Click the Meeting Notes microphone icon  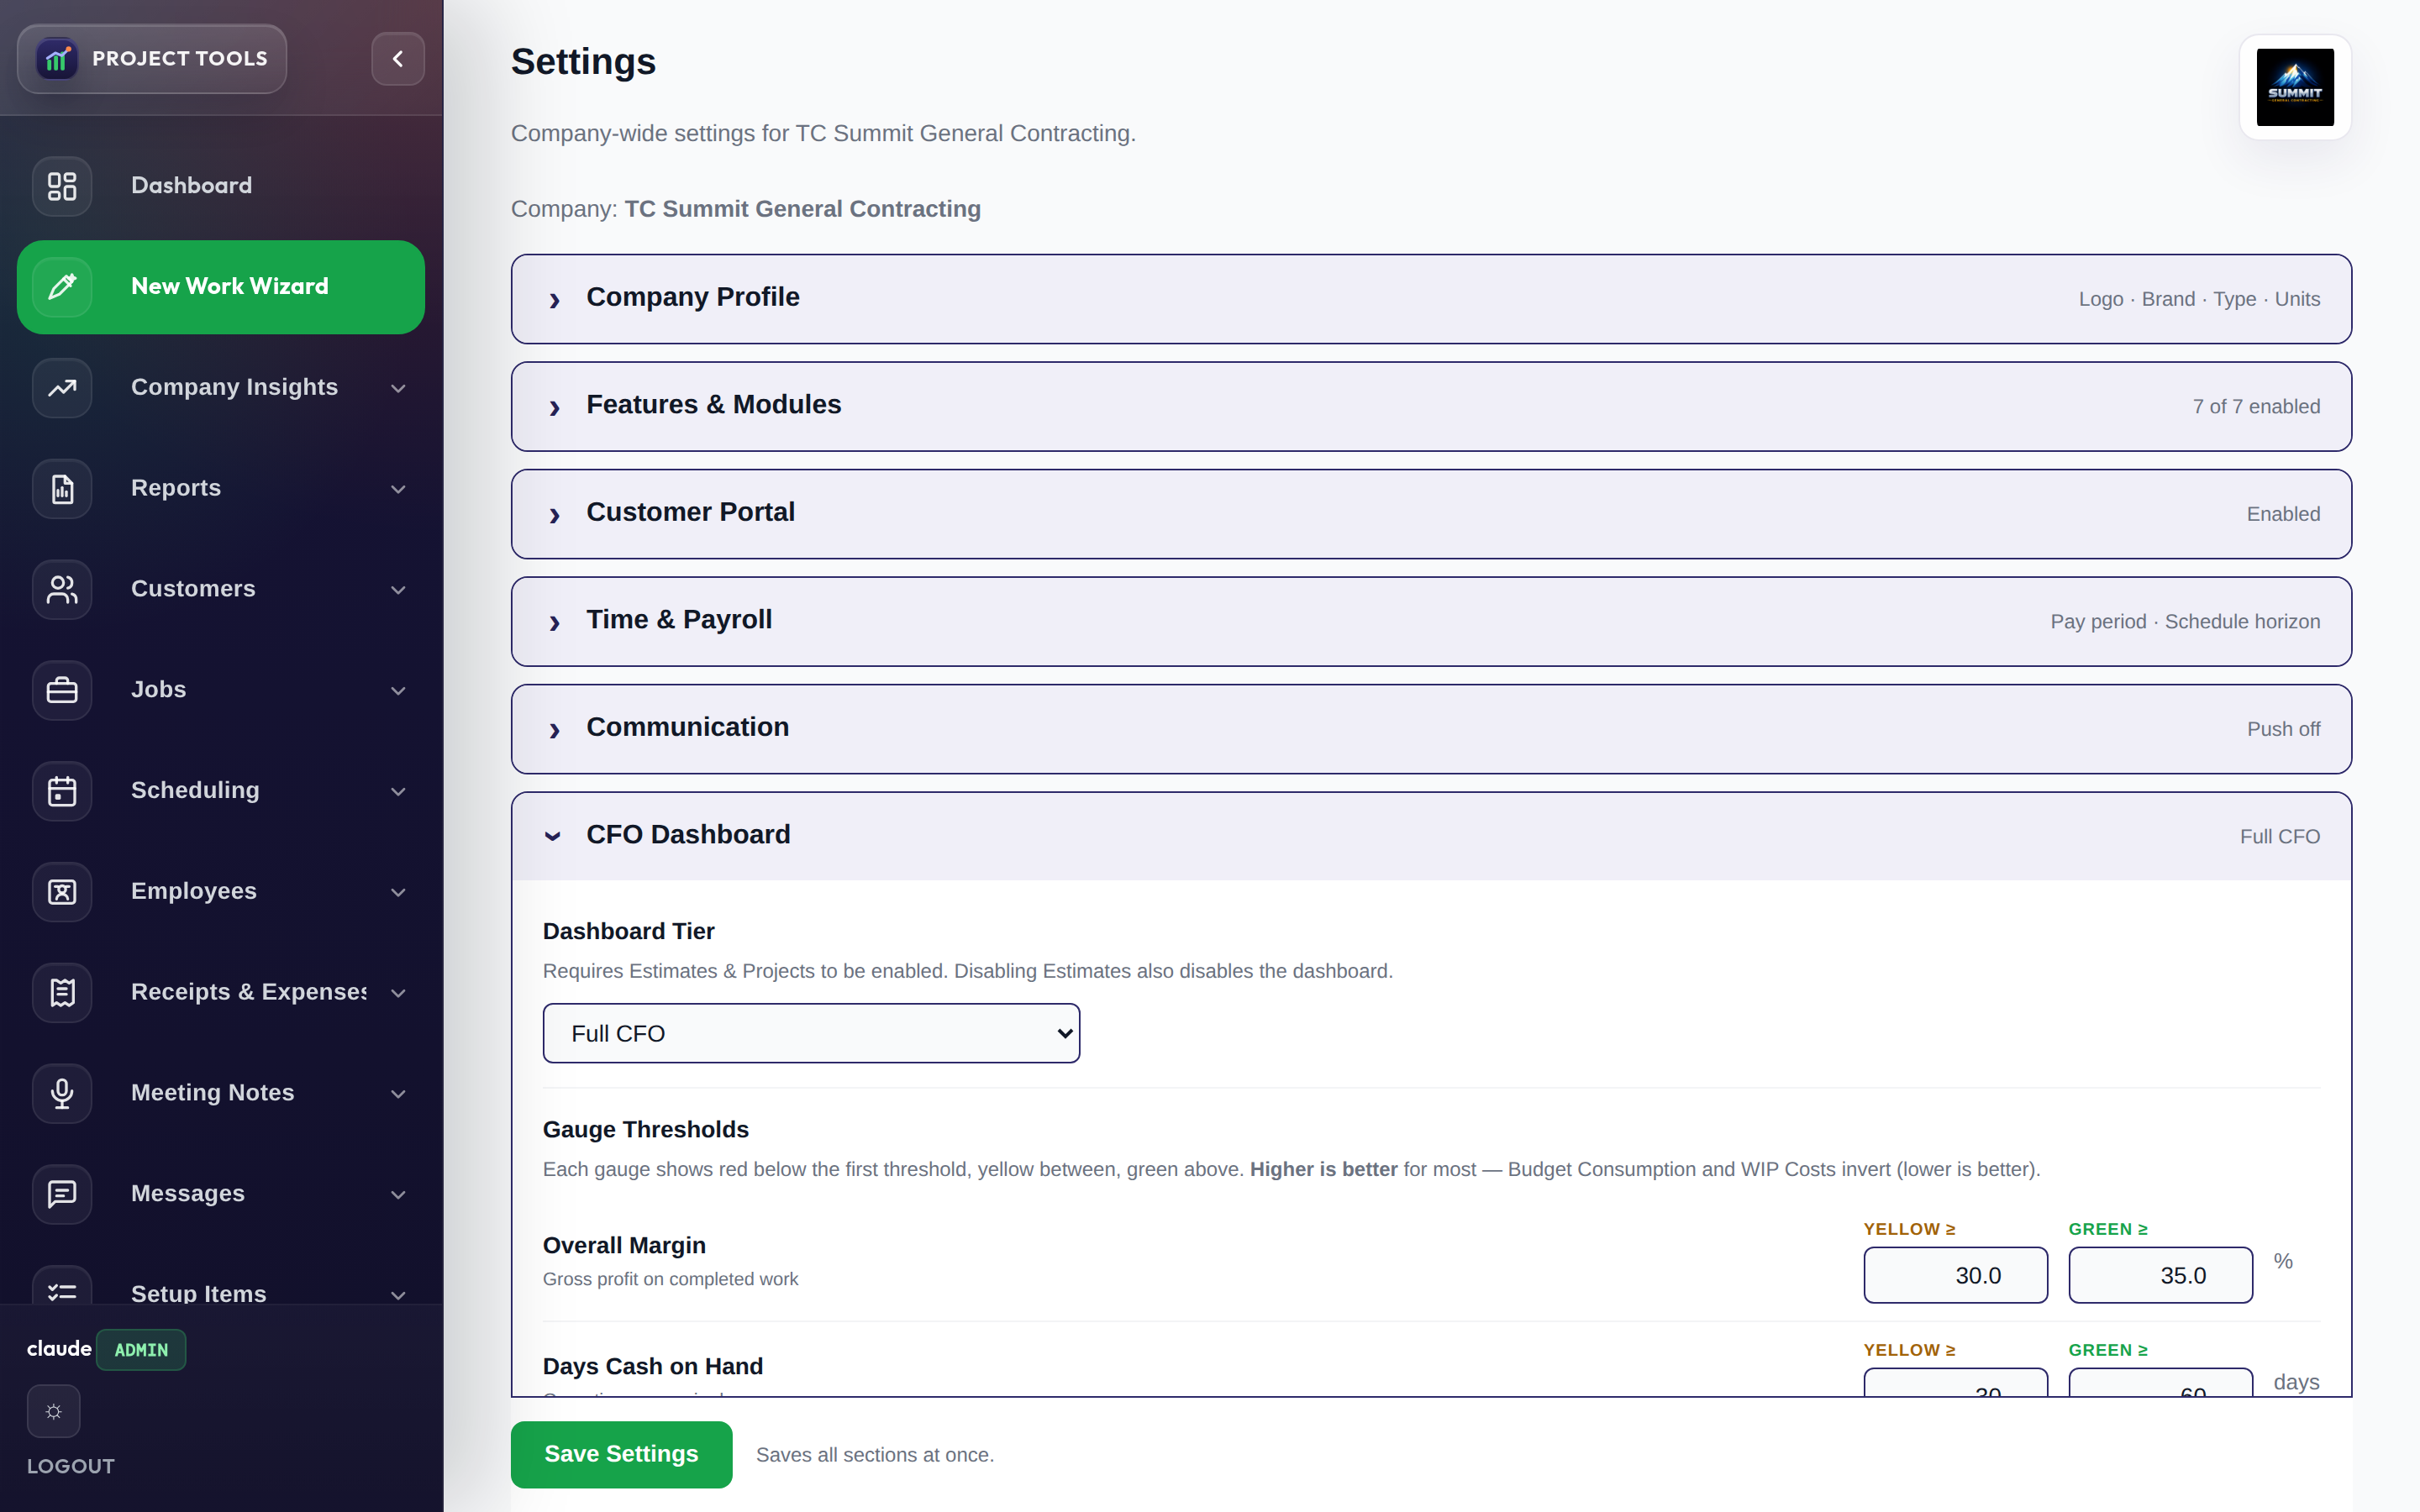(62, 1094)
